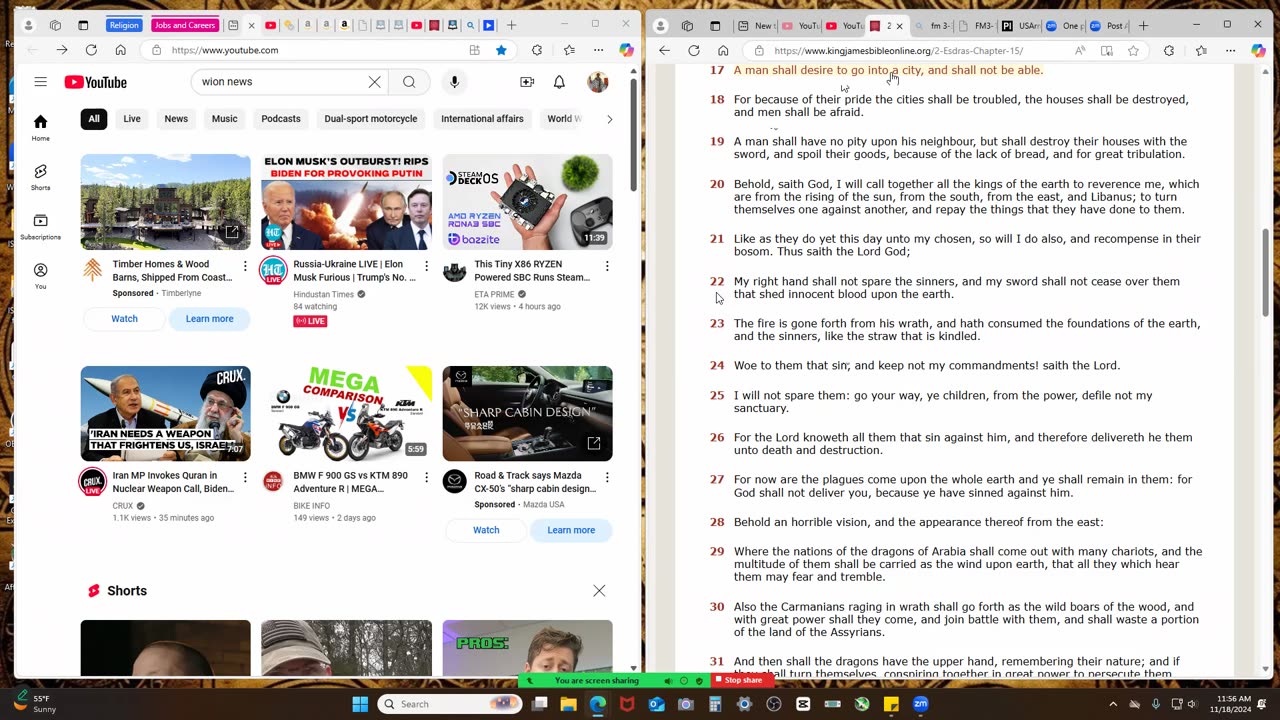Switch to the USArmy tab in Bible window
The height and width of the screenshot is (720, 1280).
1021,25
